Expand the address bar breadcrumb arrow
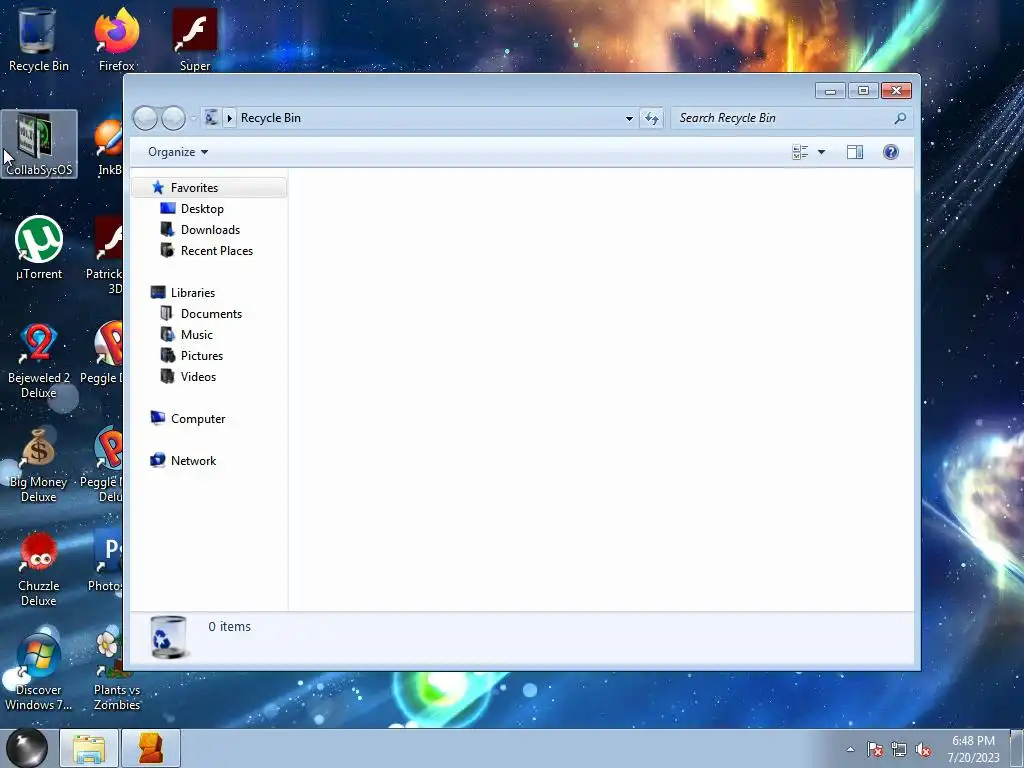The height and width of the screenshot is (768, 1024). coord(229,118)
